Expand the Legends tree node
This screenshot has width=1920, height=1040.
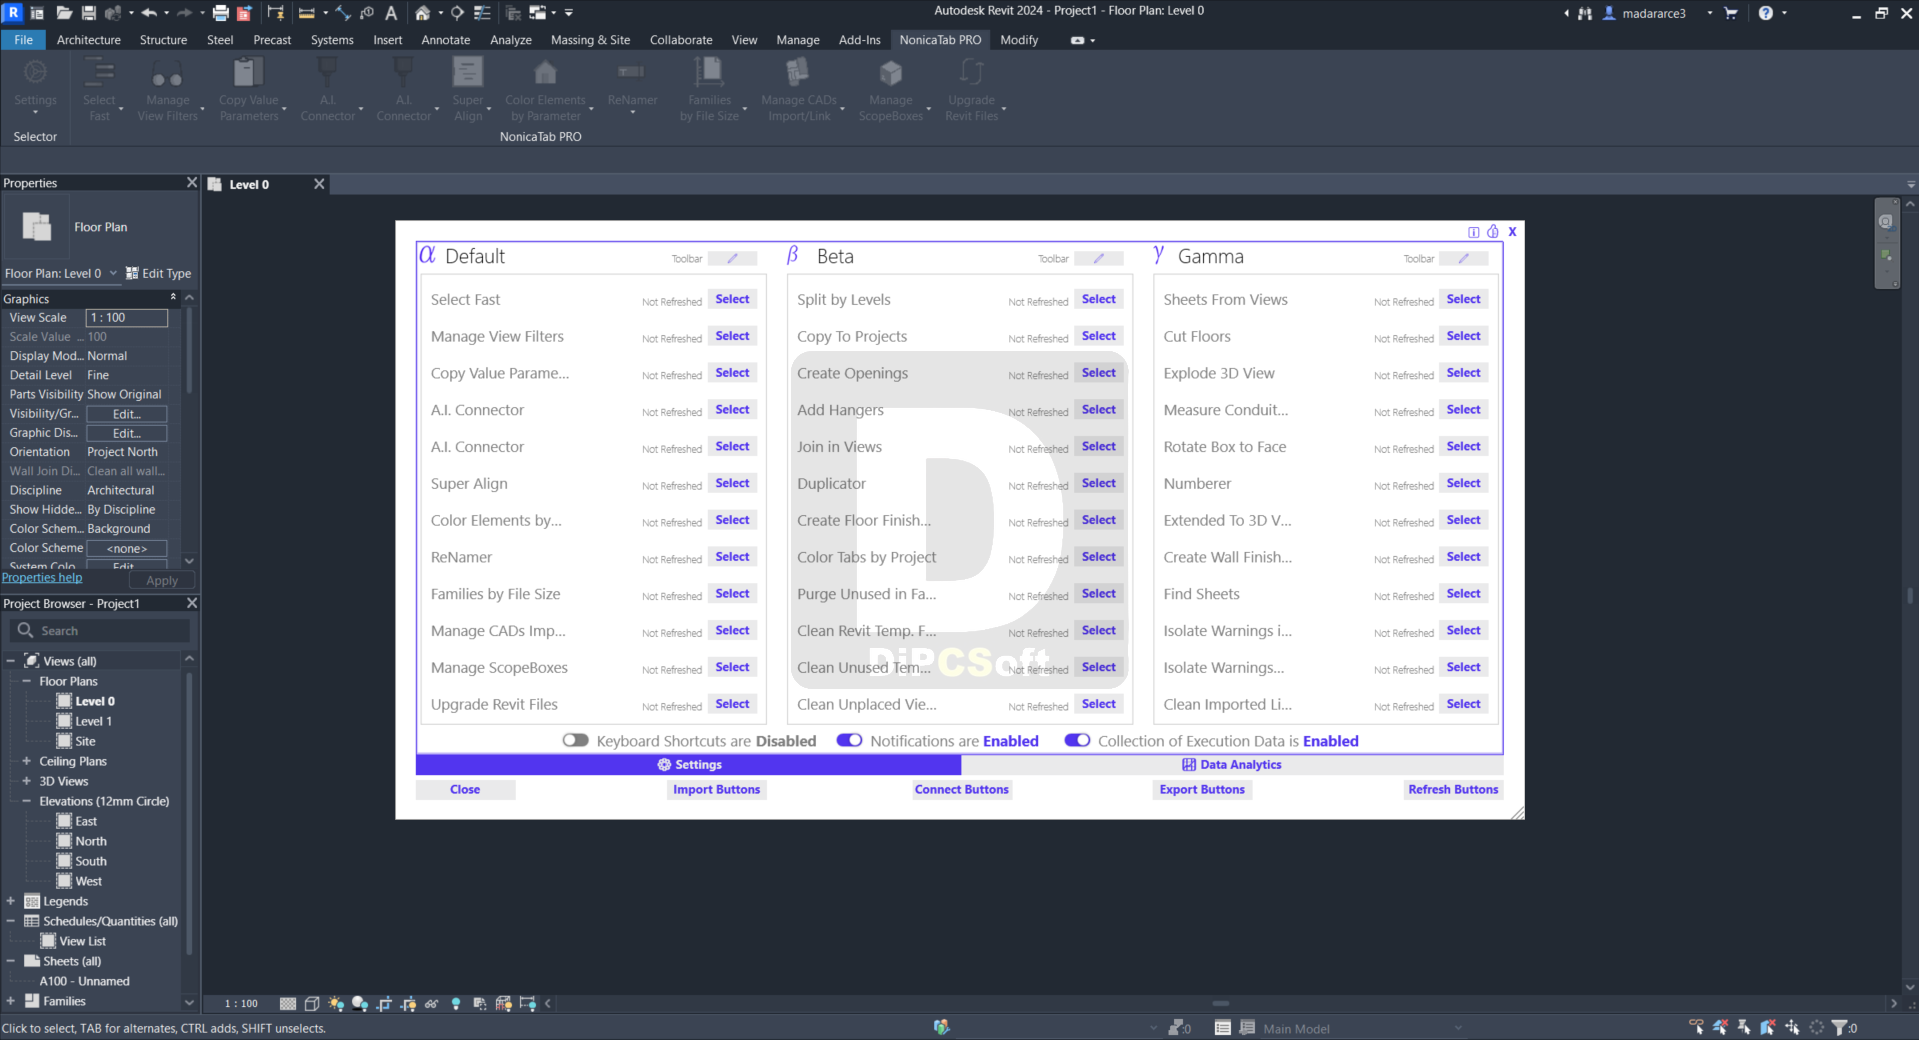[x=11, y=901]
